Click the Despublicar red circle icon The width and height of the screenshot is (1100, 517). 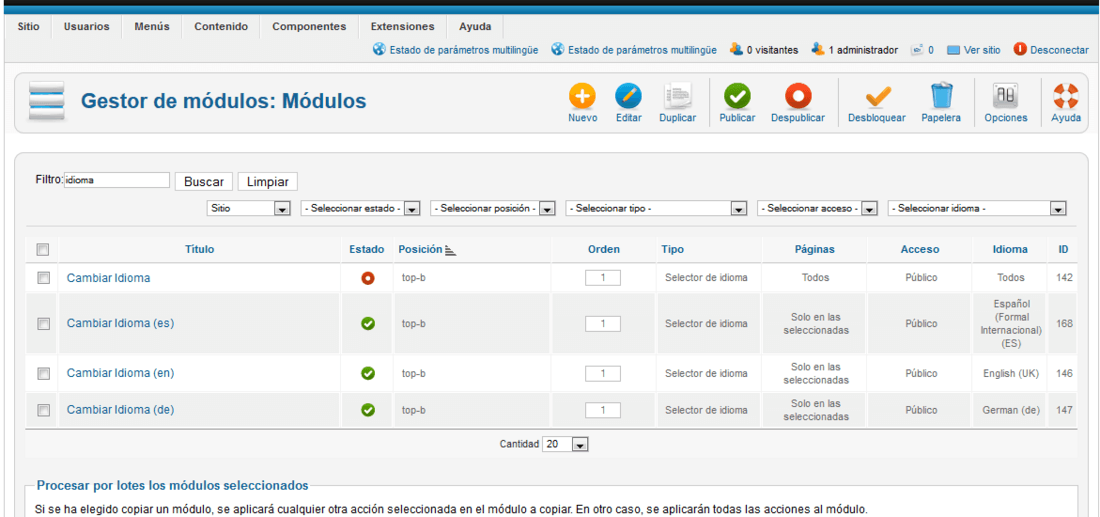coord(798,95)
